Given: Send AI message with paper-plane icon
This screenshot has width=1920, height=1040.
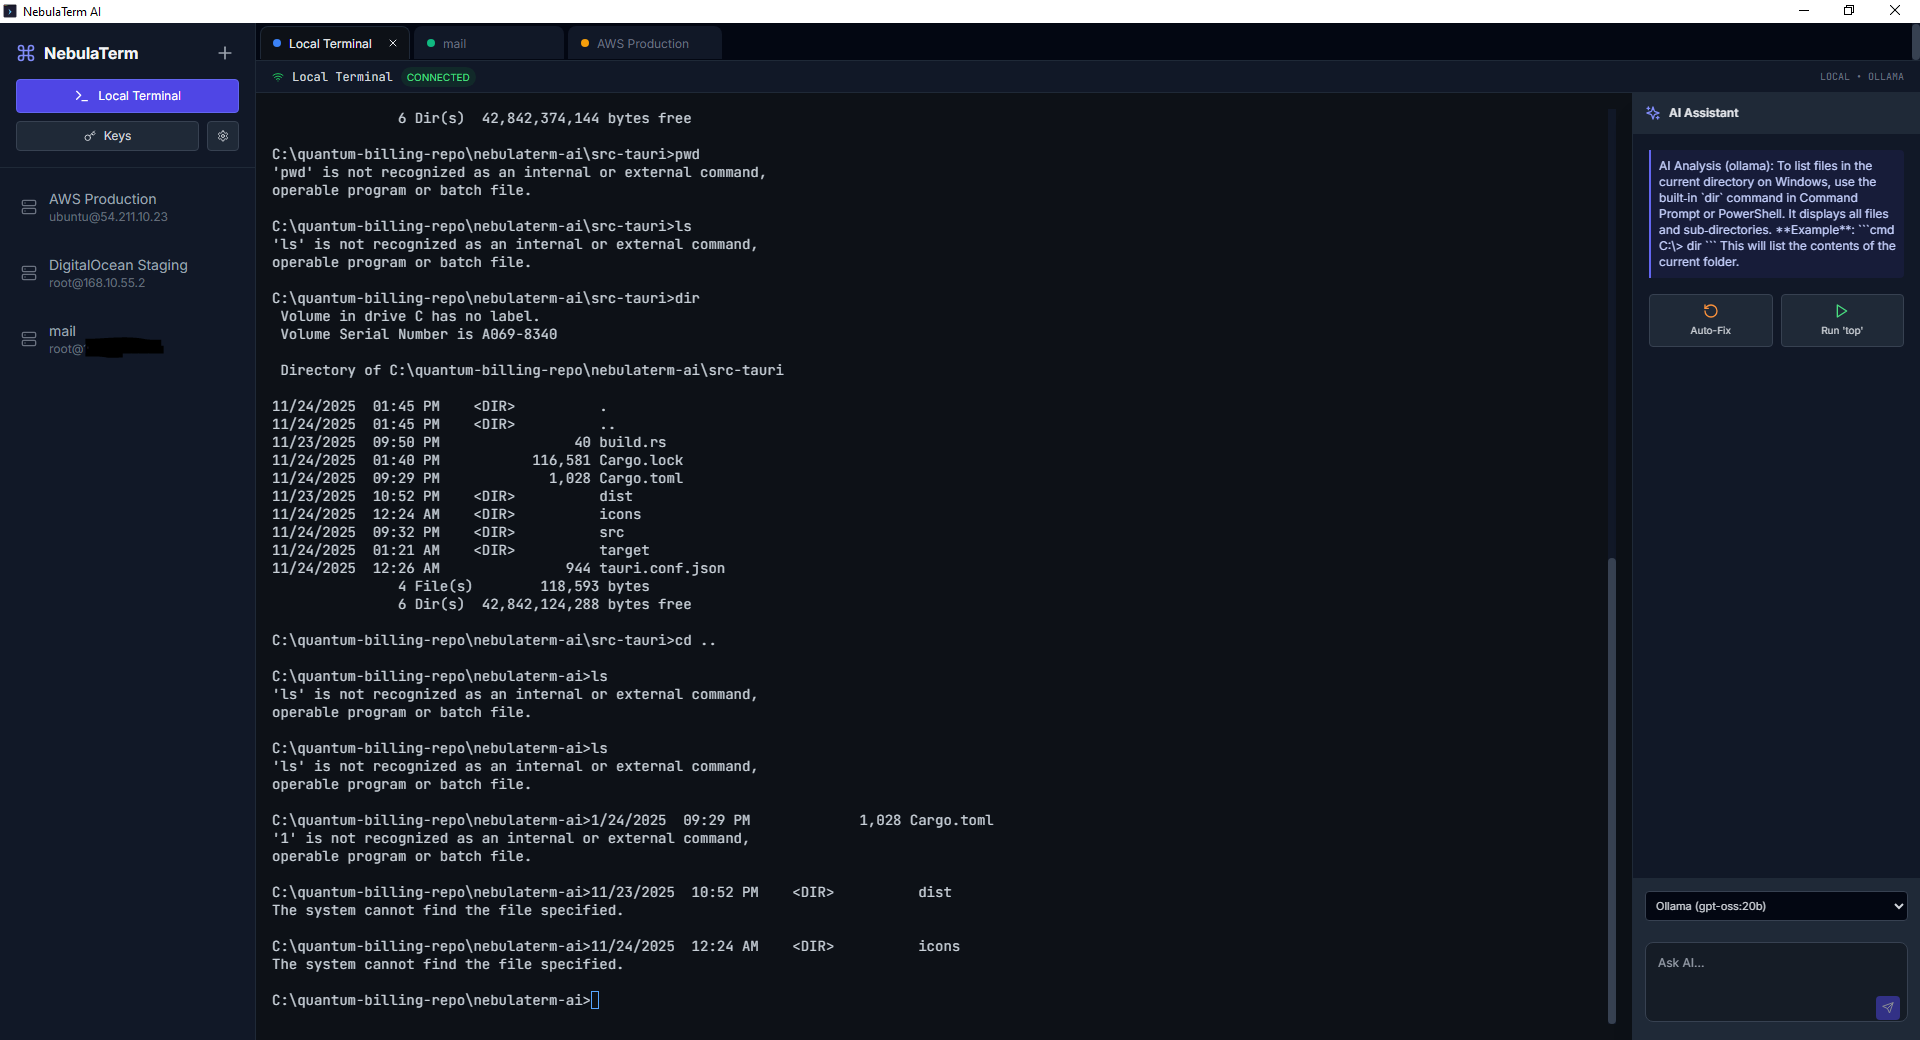Looking at the screenshot, I should (x=1887, y=1007).
